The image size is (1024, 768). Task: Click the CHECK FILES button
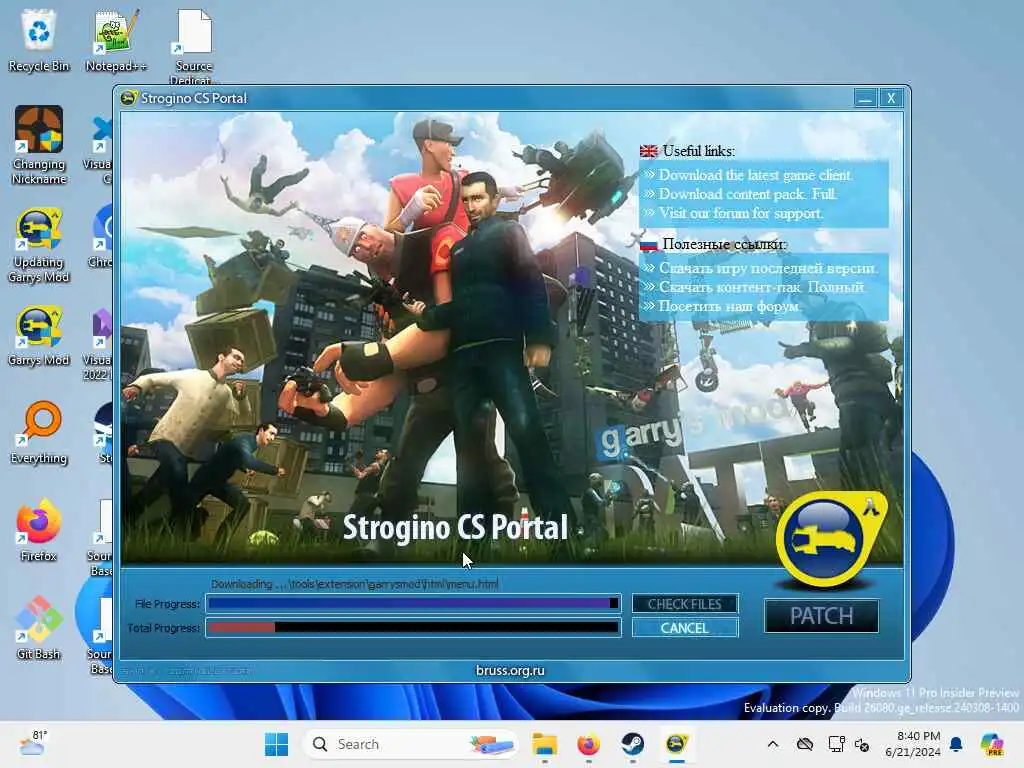pos(684,604)
